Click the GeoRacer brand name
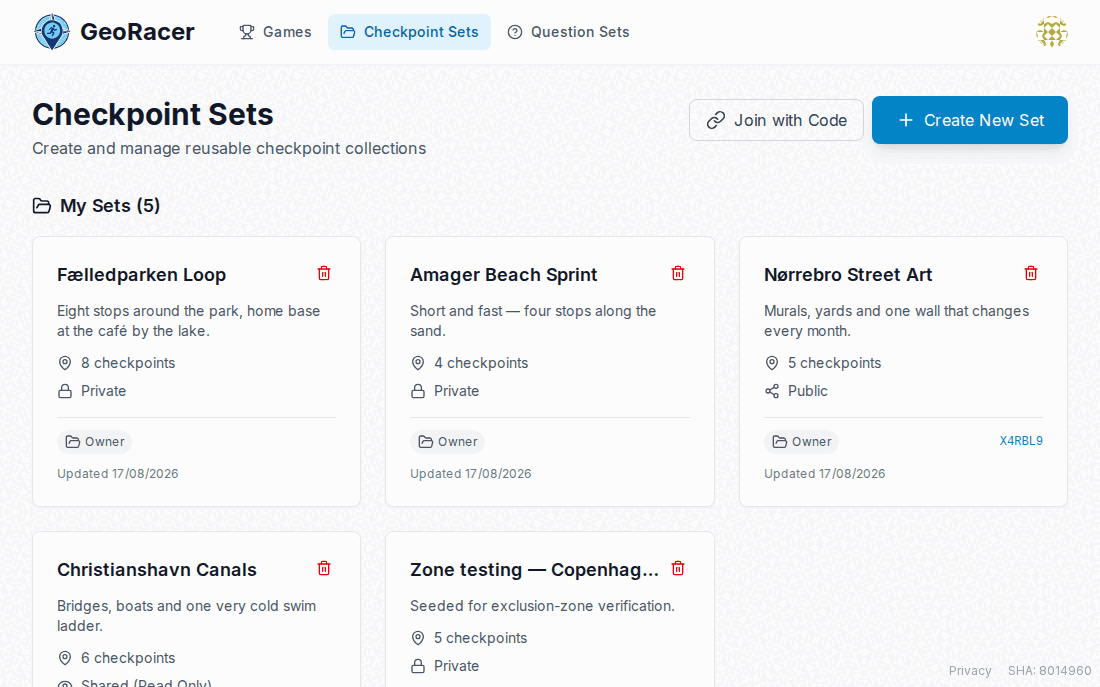 (138, 32)
